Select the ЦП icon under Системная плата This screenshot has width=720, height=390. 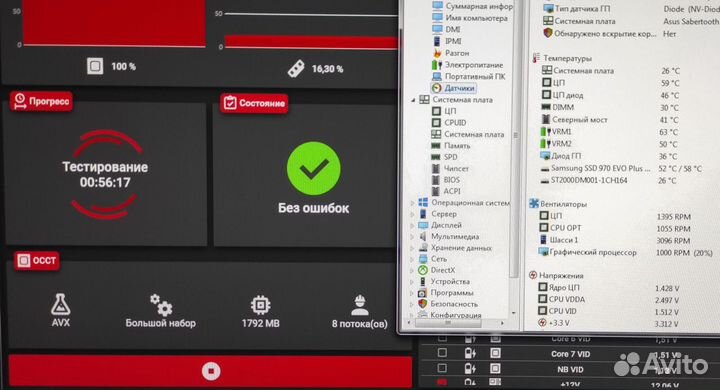(436, 111)
